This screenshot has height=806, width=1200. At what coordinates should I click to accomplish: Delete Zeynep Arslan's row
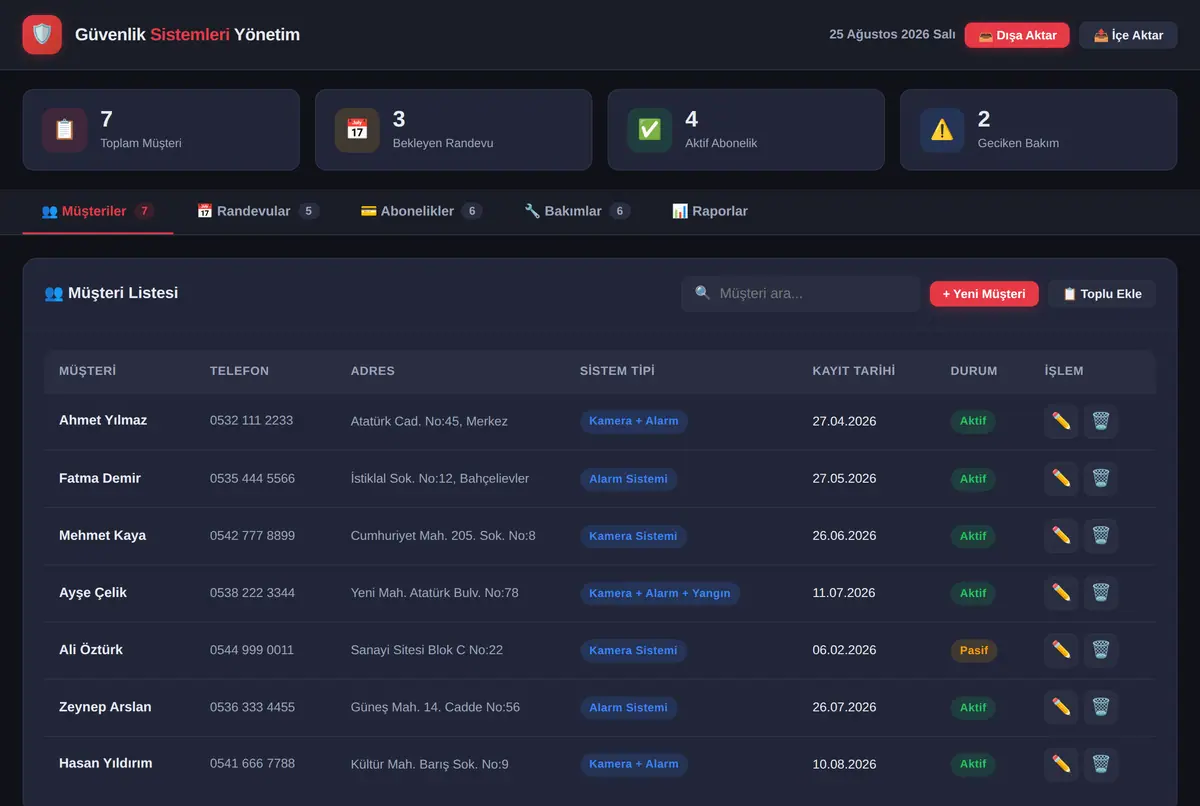pos(1101,707)
